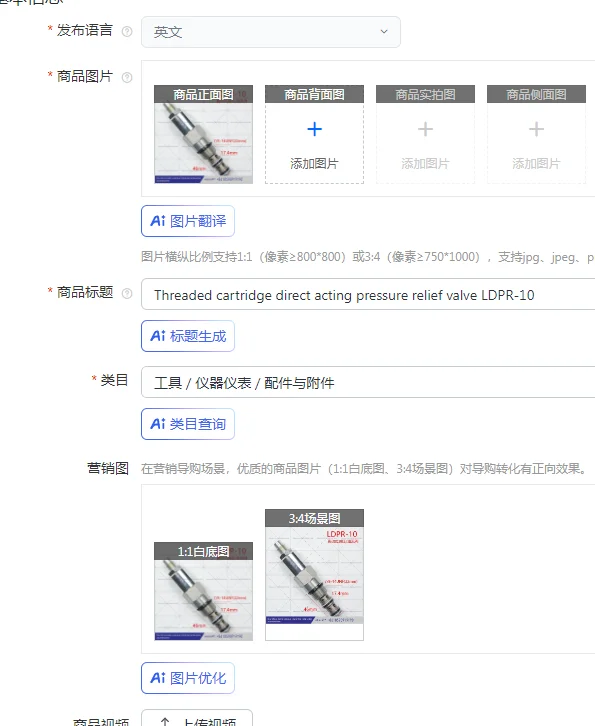This screenshot has height=726, width=595.
Task: Click the 上传视频 upload button
Action: pos(197,718)
